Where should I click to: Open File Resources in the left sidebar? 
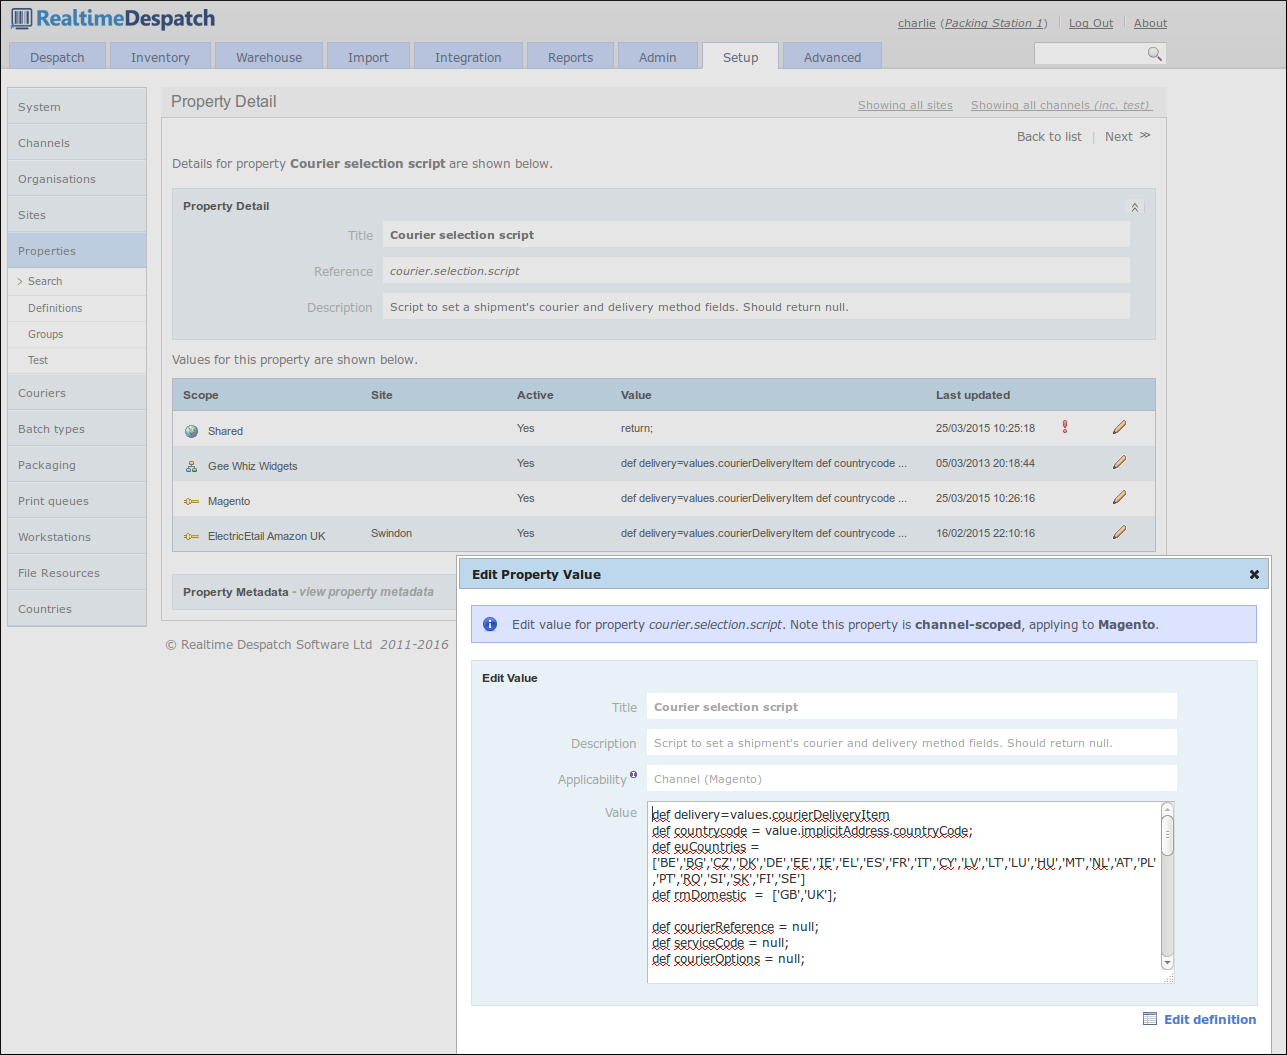click(x=77, y=573)
